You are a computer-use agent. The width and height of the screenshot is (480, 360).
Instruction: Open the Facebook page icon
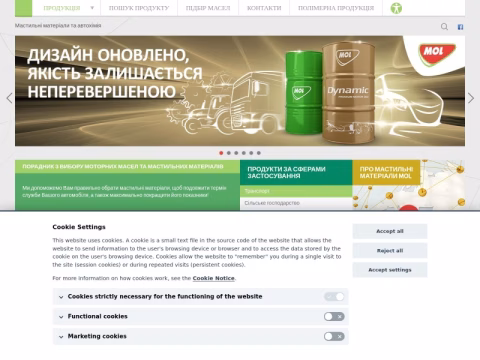(460, 27)
